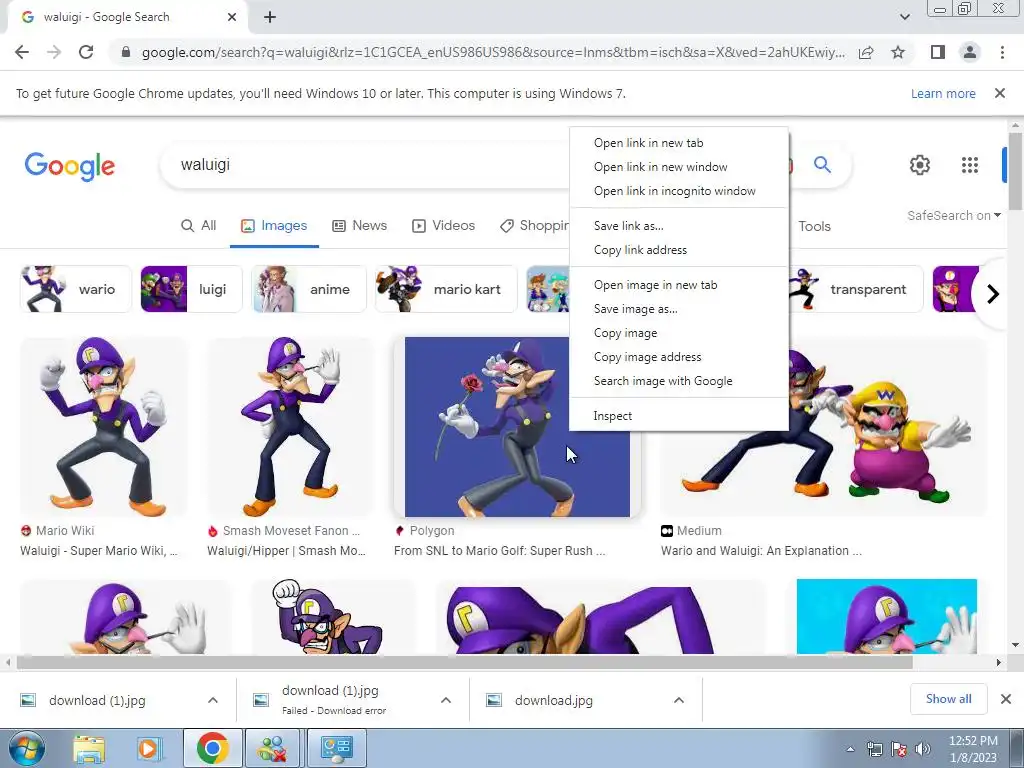Close the downloads bar
Screen dimensions: 1024x768
tap(1006, 699)
